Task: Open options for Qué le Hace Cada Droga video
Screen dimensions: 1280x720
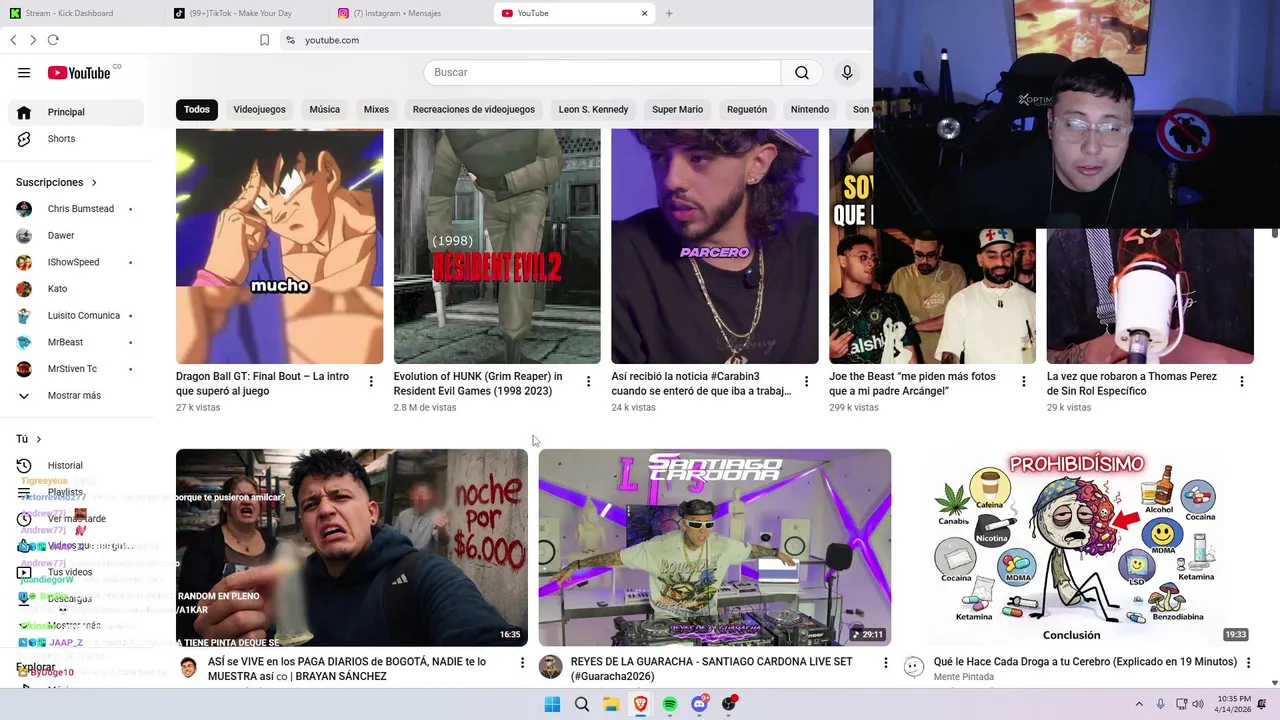Action: pos(1248,663)
